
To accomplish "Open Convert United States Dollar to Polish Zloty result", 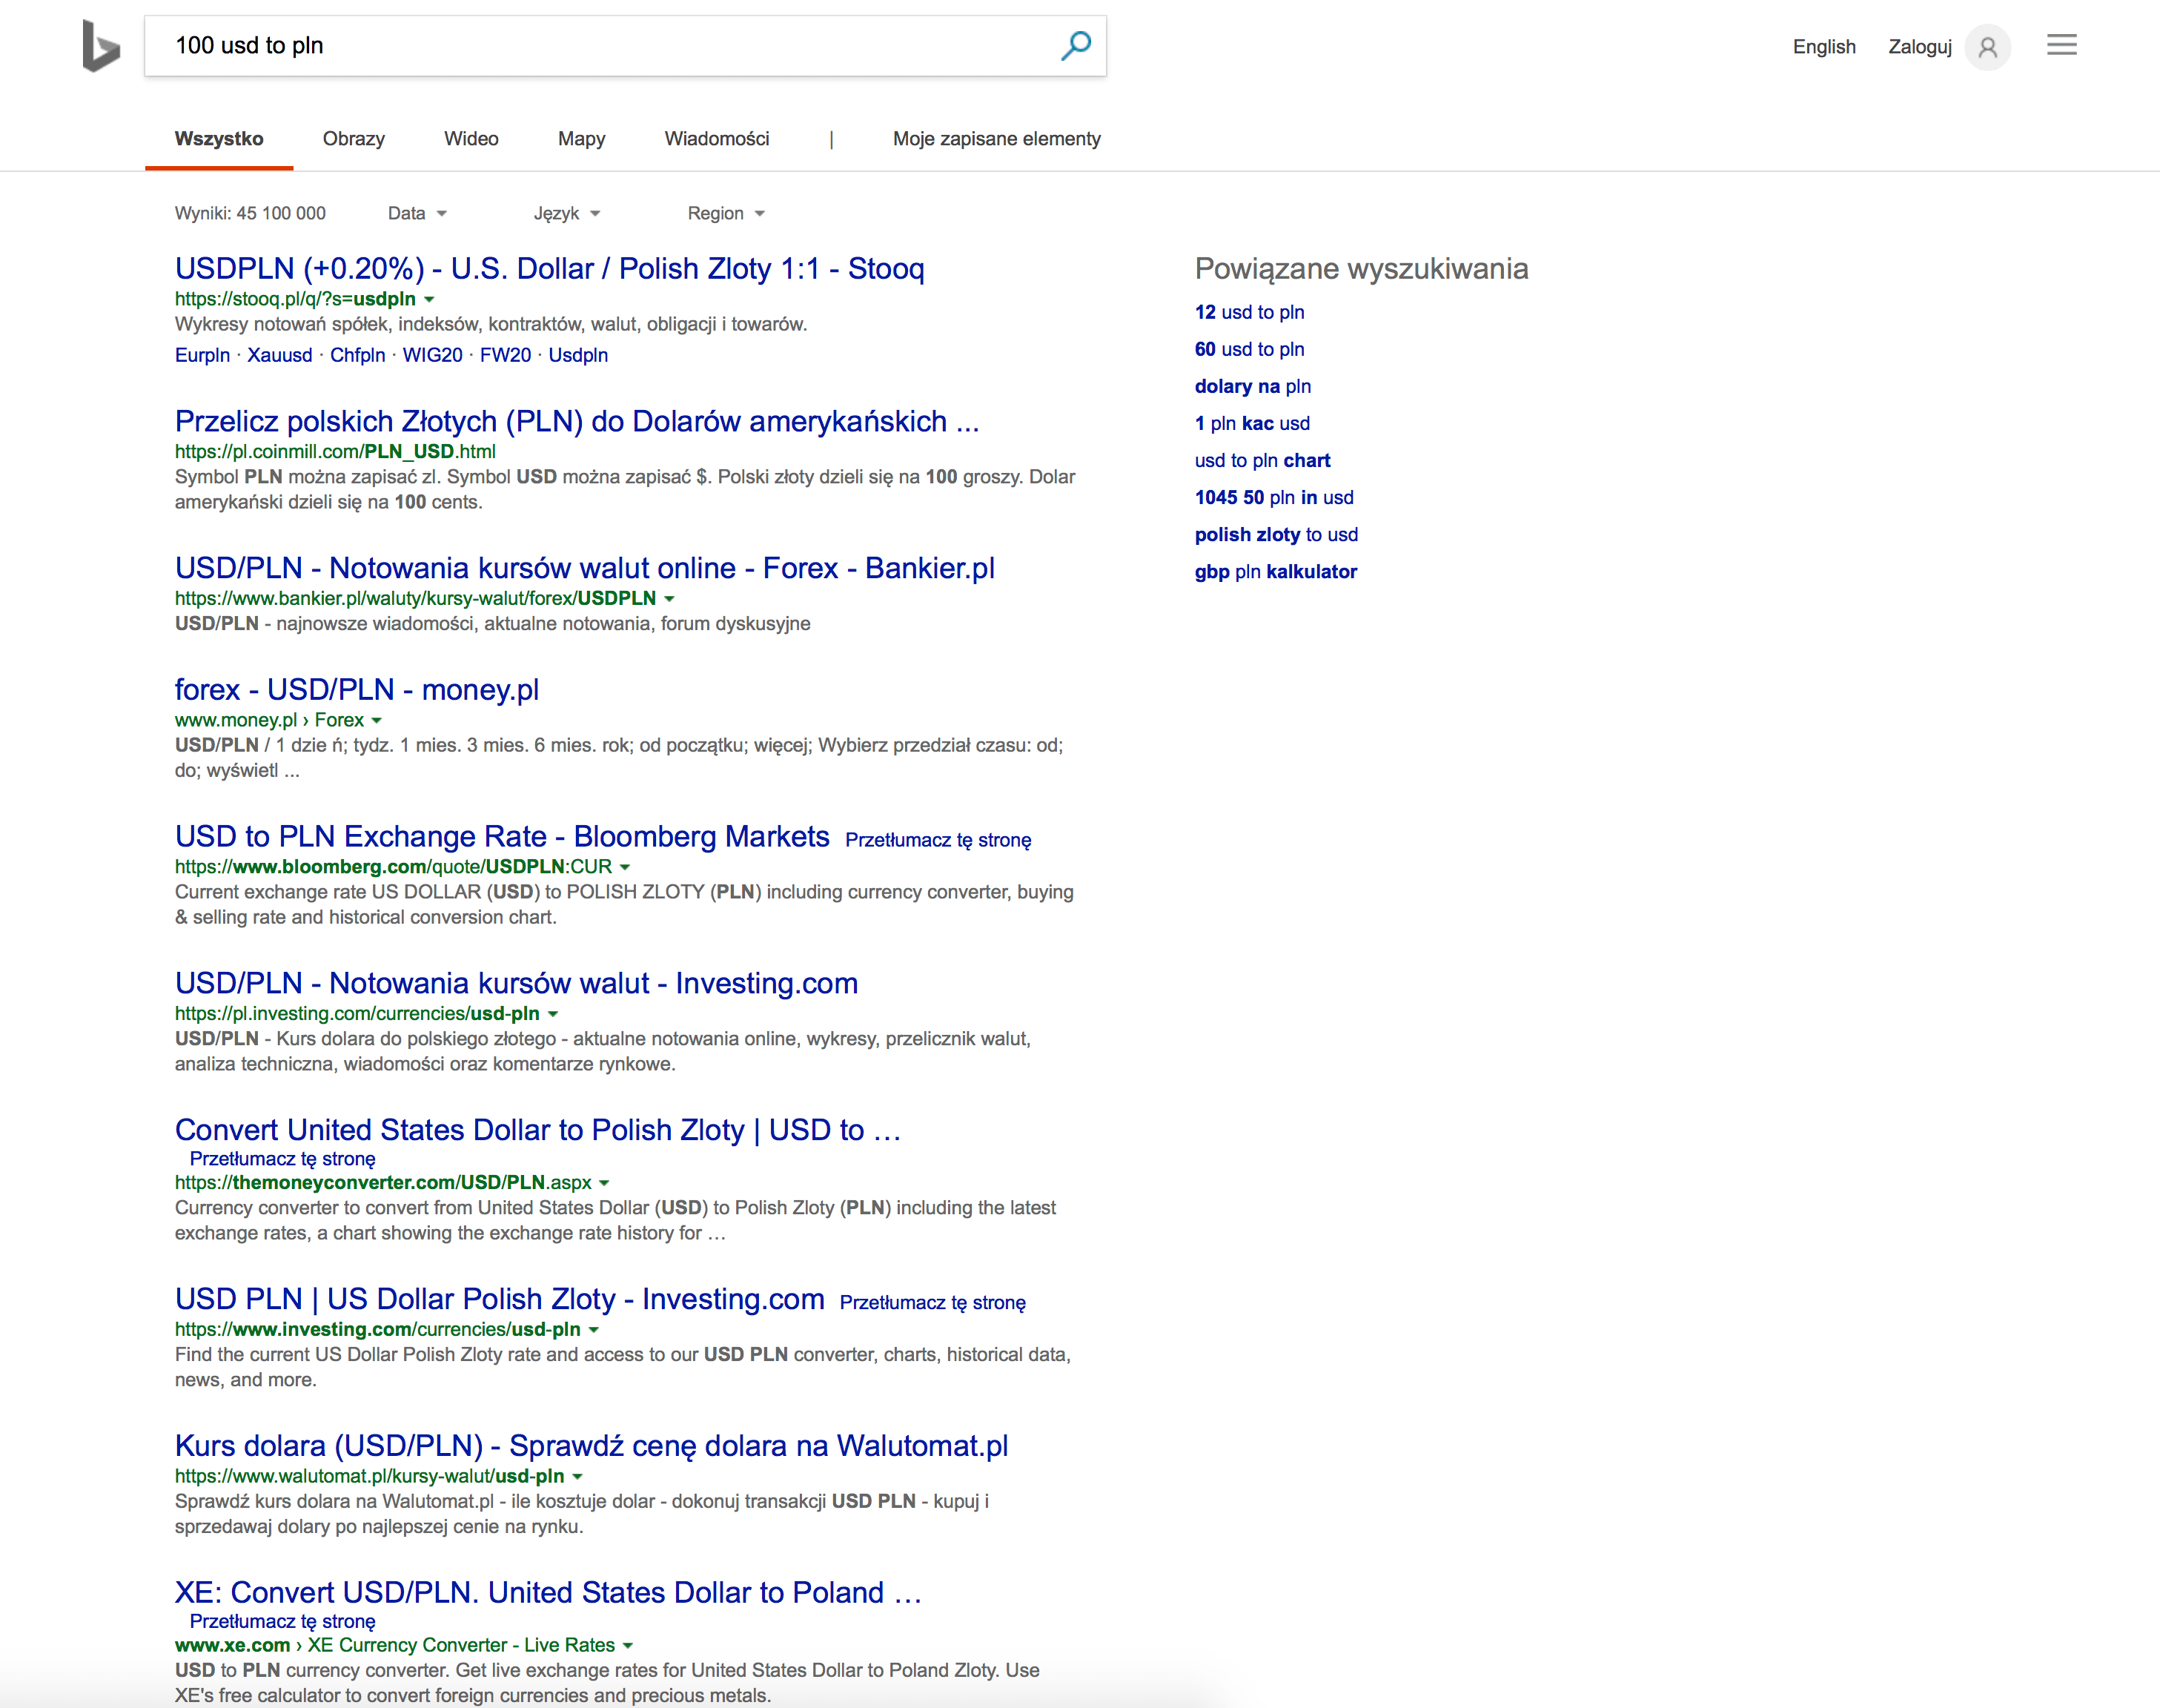I will (538, 1130).
